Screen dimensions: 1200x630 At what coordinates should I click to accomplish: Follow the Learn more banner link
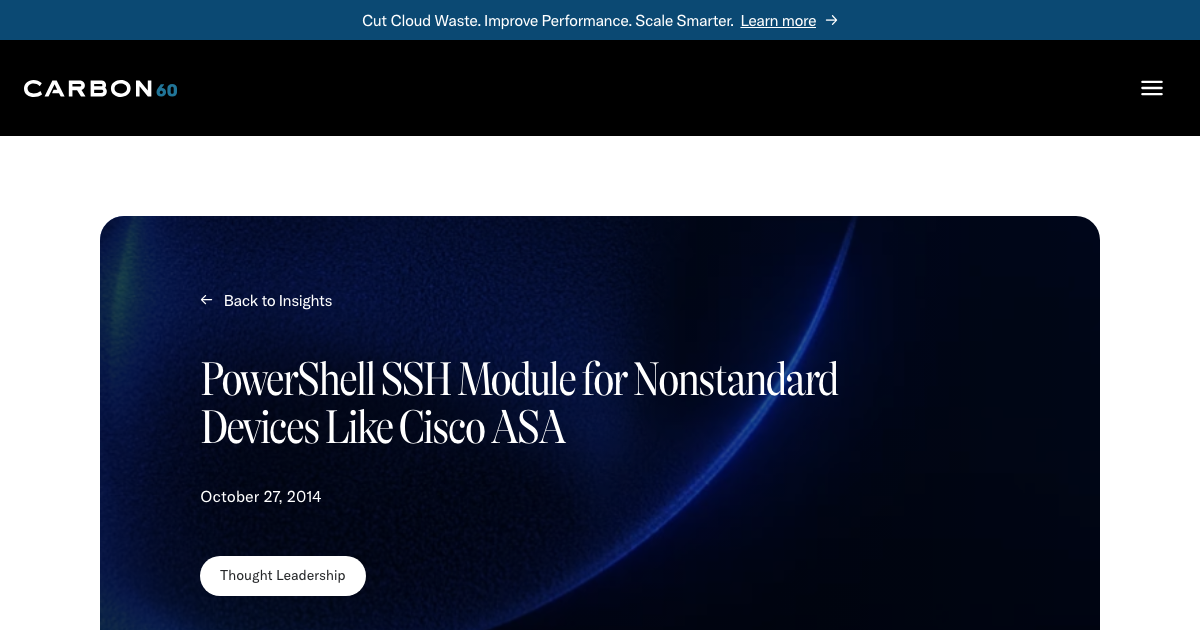(x=778, y=20)
